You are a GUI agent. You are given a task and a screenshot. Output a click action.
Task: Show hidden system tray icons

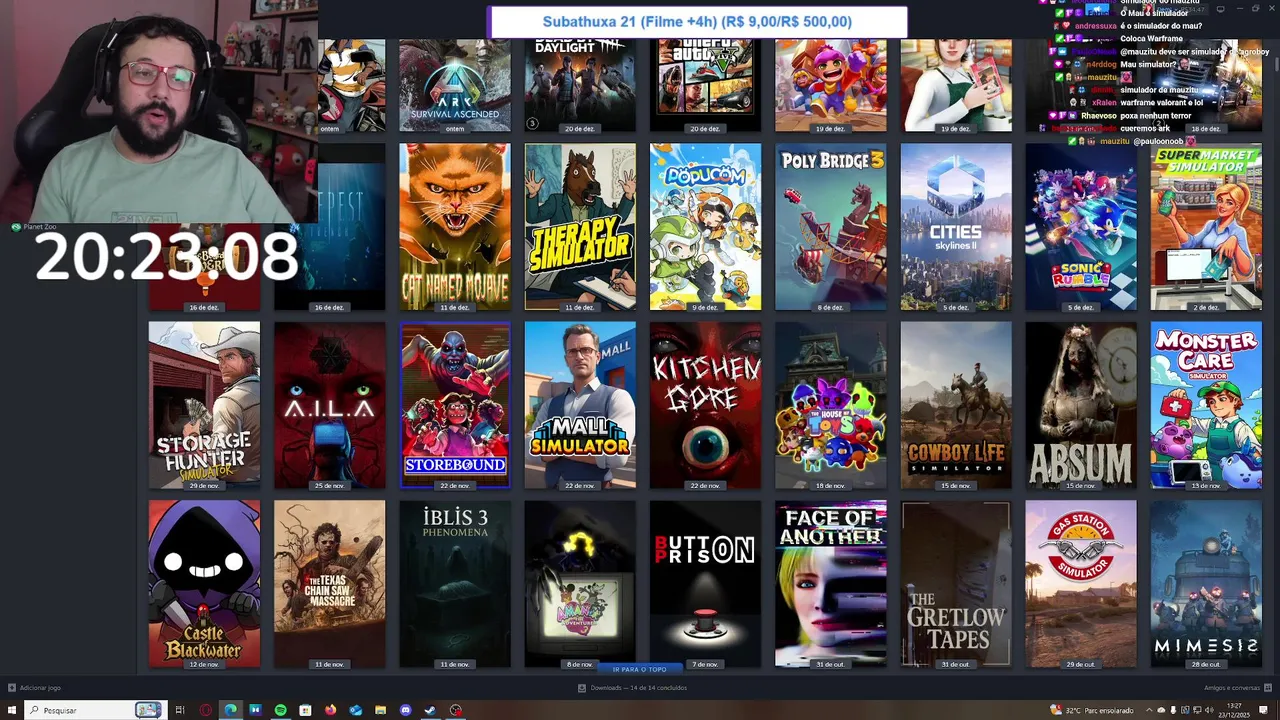click(1149, 710)
